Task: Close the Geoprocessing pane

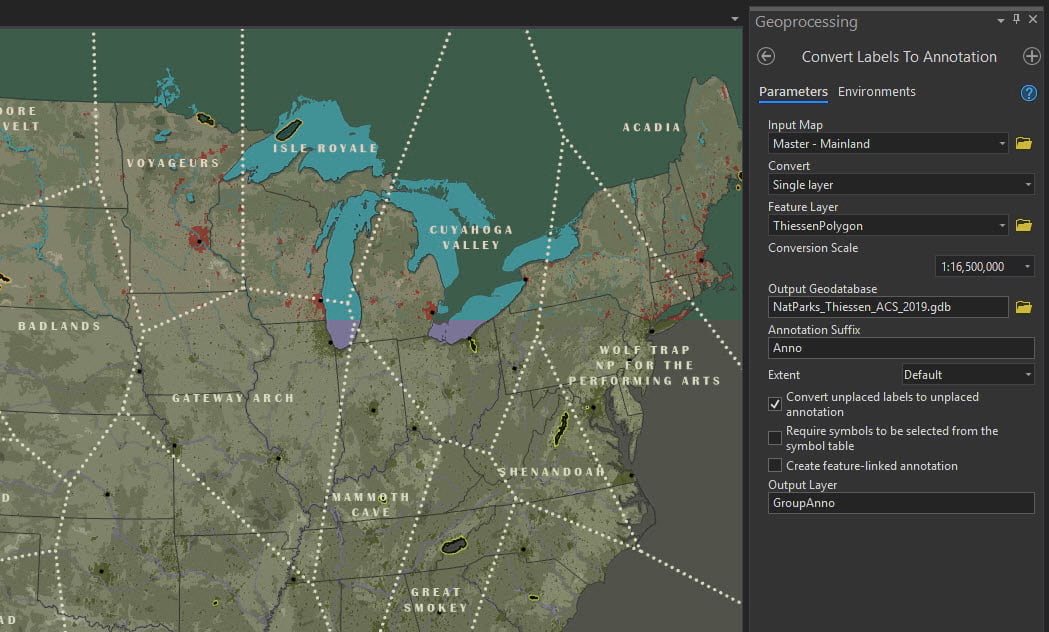Action: pyautogui.click(x=1033, y=19)
